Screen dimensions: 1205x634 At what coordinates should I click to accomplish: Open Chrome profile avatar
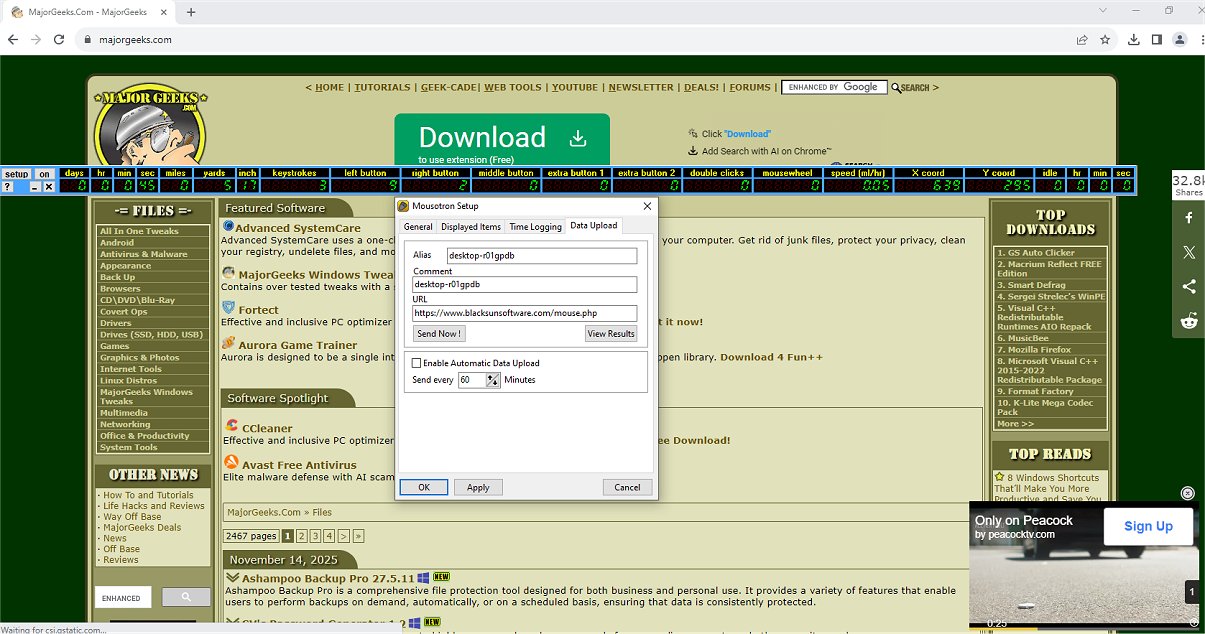[1180, 40]
